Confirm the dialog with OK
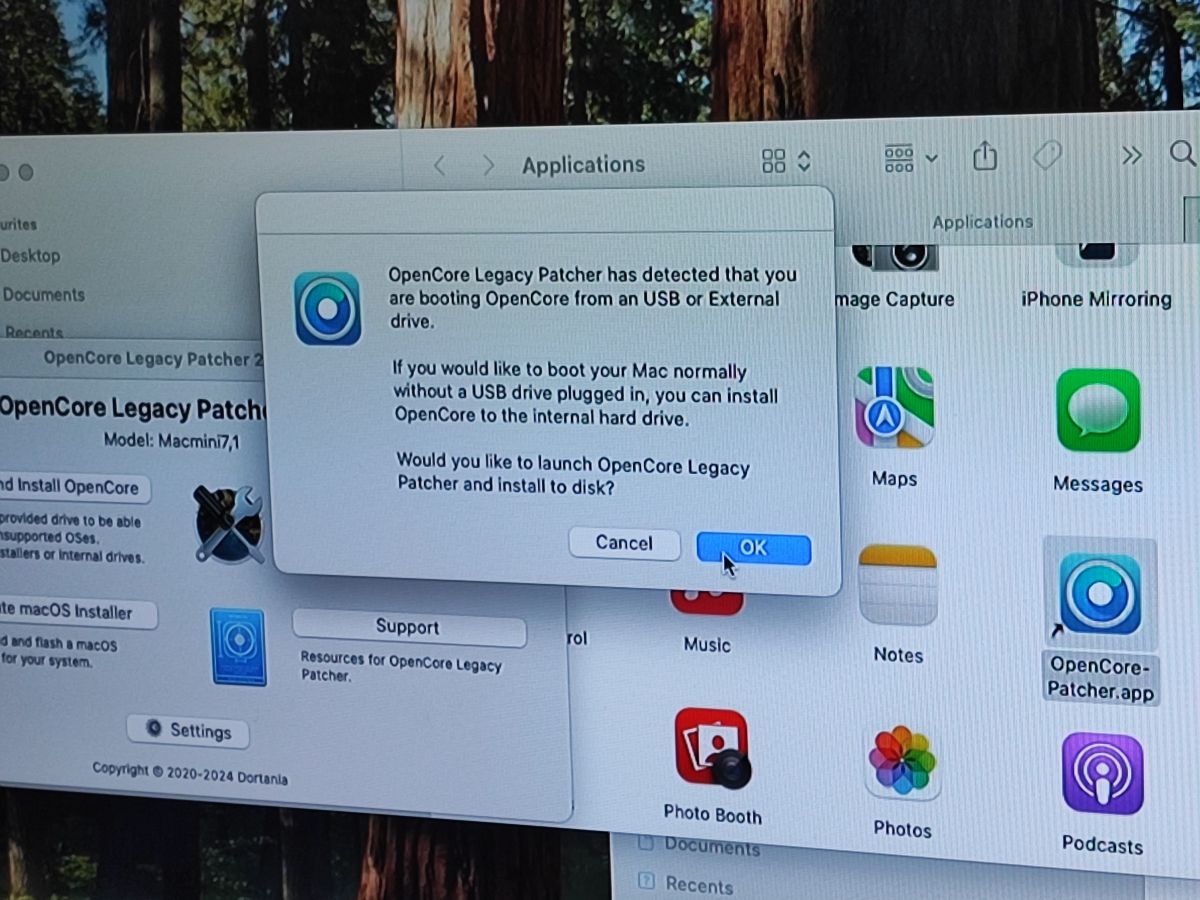1200x900 pixels. (753, 548)
